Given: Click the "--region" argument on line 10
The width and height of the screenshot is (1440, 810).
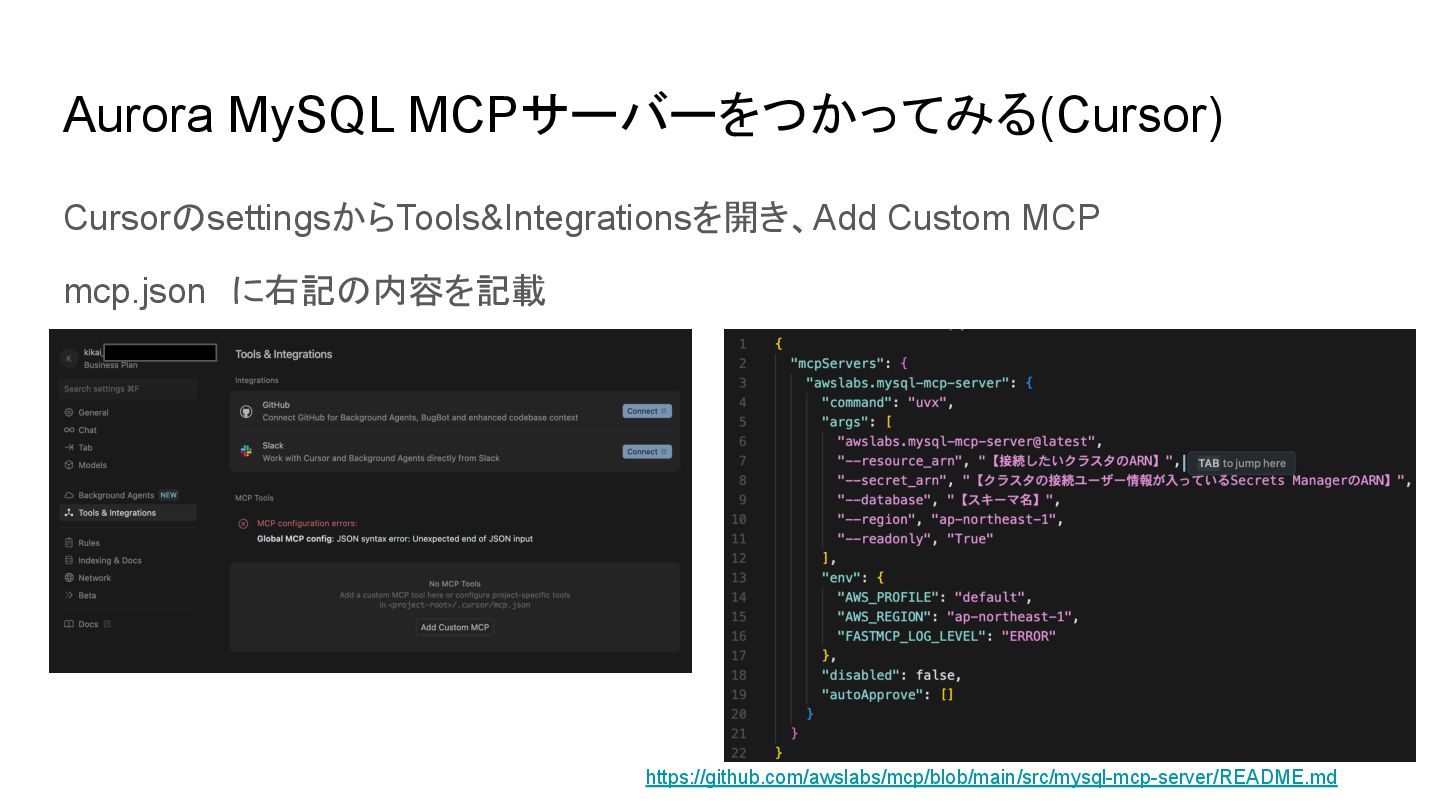Looking at the screenshot, I should click(x=875, y=519).
